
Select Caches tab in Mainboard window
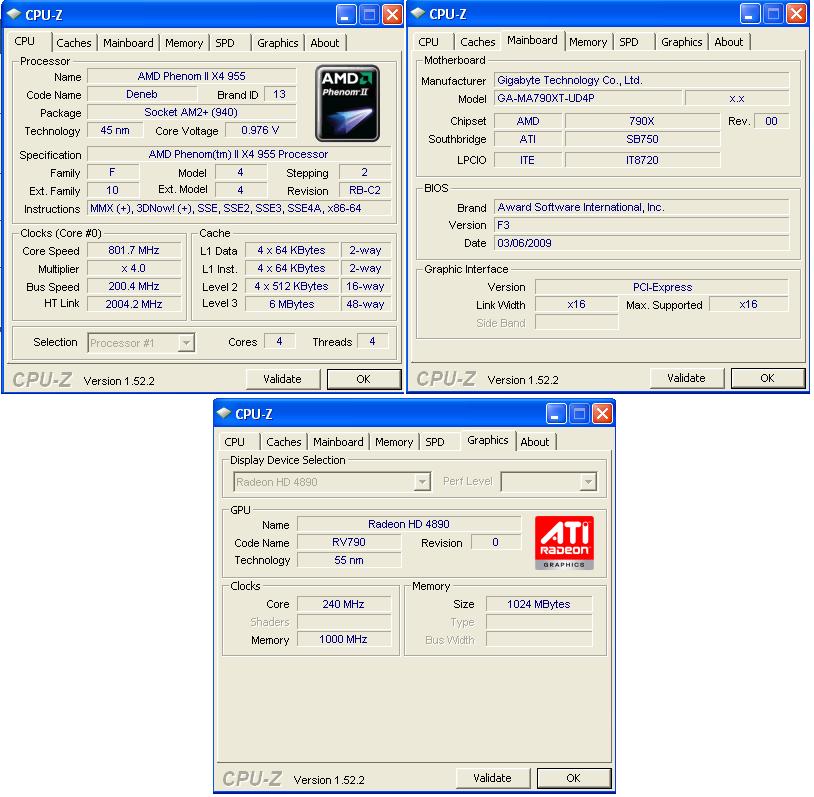click(478, 42)
